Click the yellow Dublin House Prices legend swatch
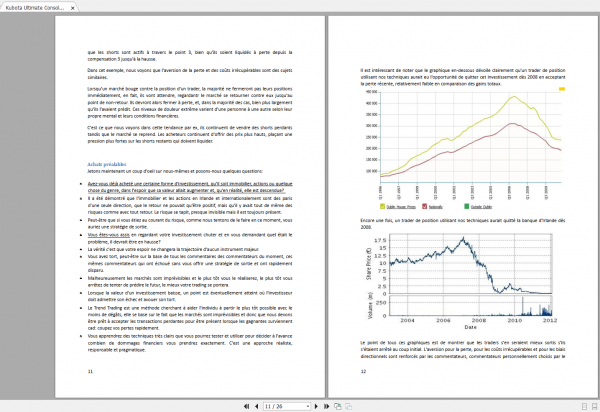 [x=382, y=207]
